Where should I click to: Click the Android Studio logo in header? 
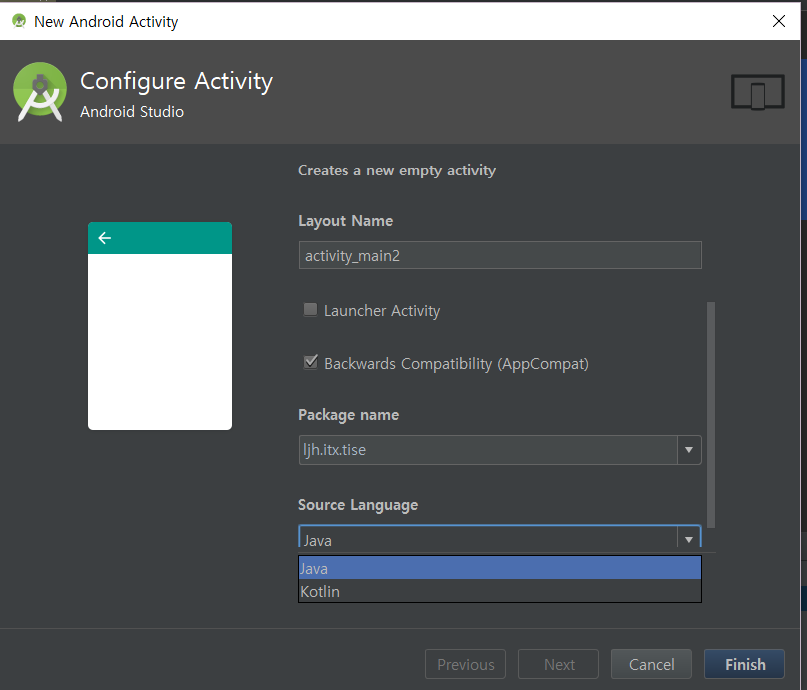tap(40, 92)
